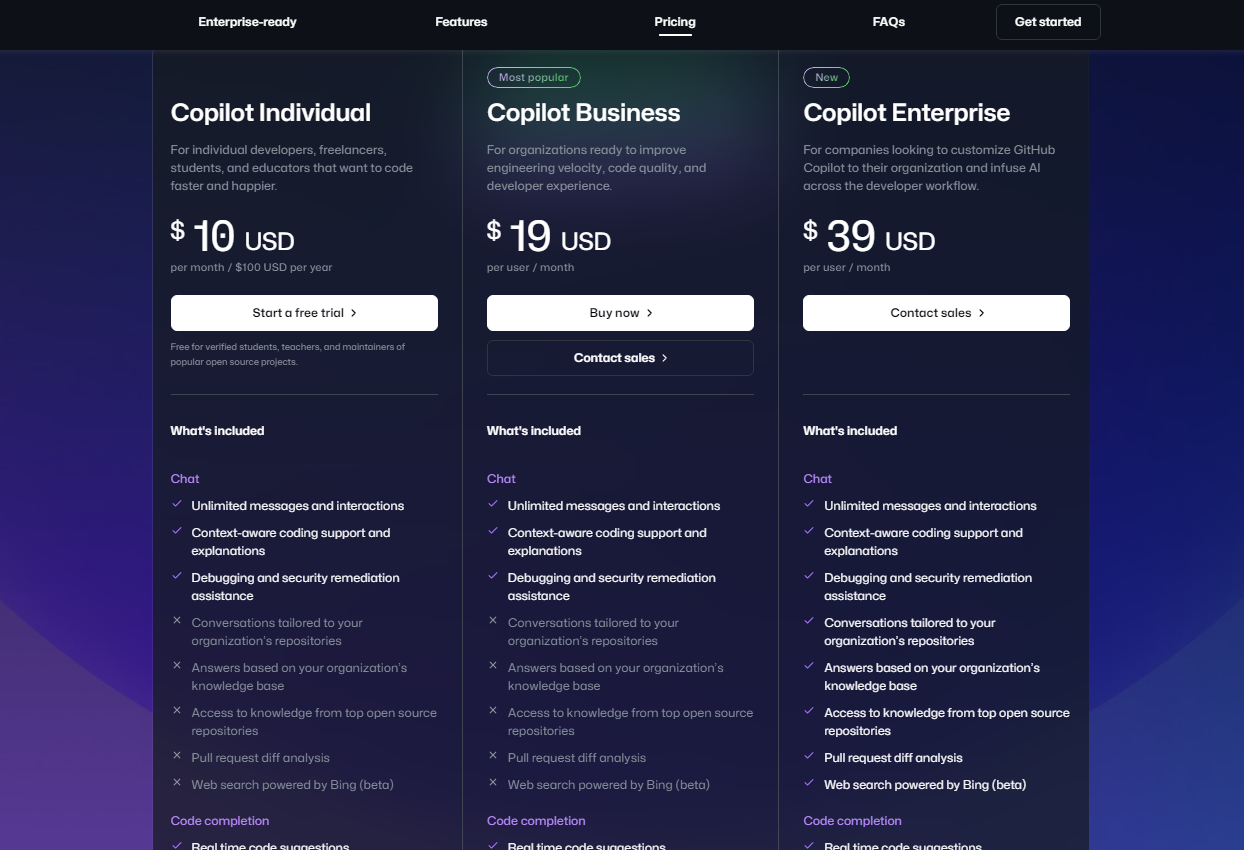
Task: Click Contact sales under Buy now
Action: coord(620,358)
